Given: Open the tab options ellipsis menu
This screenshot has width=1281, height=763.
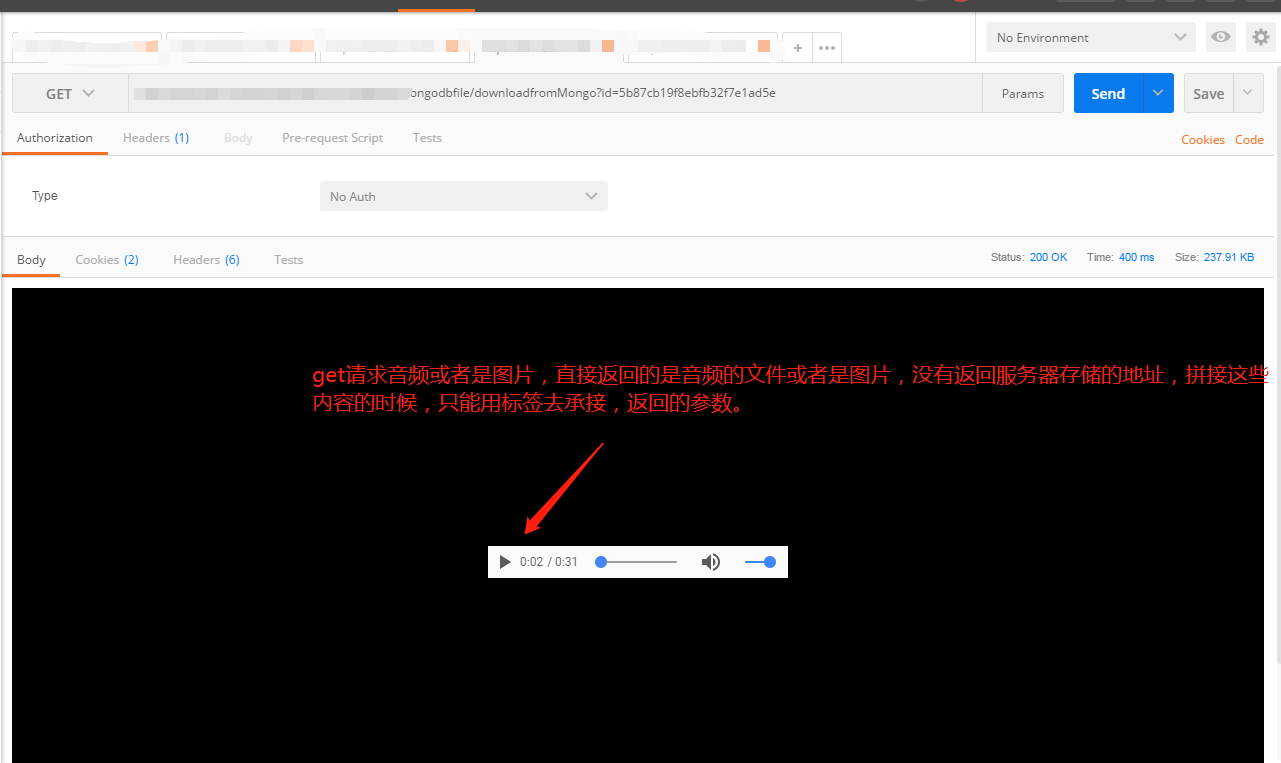Looking at the screenshot, I should 827,47.
